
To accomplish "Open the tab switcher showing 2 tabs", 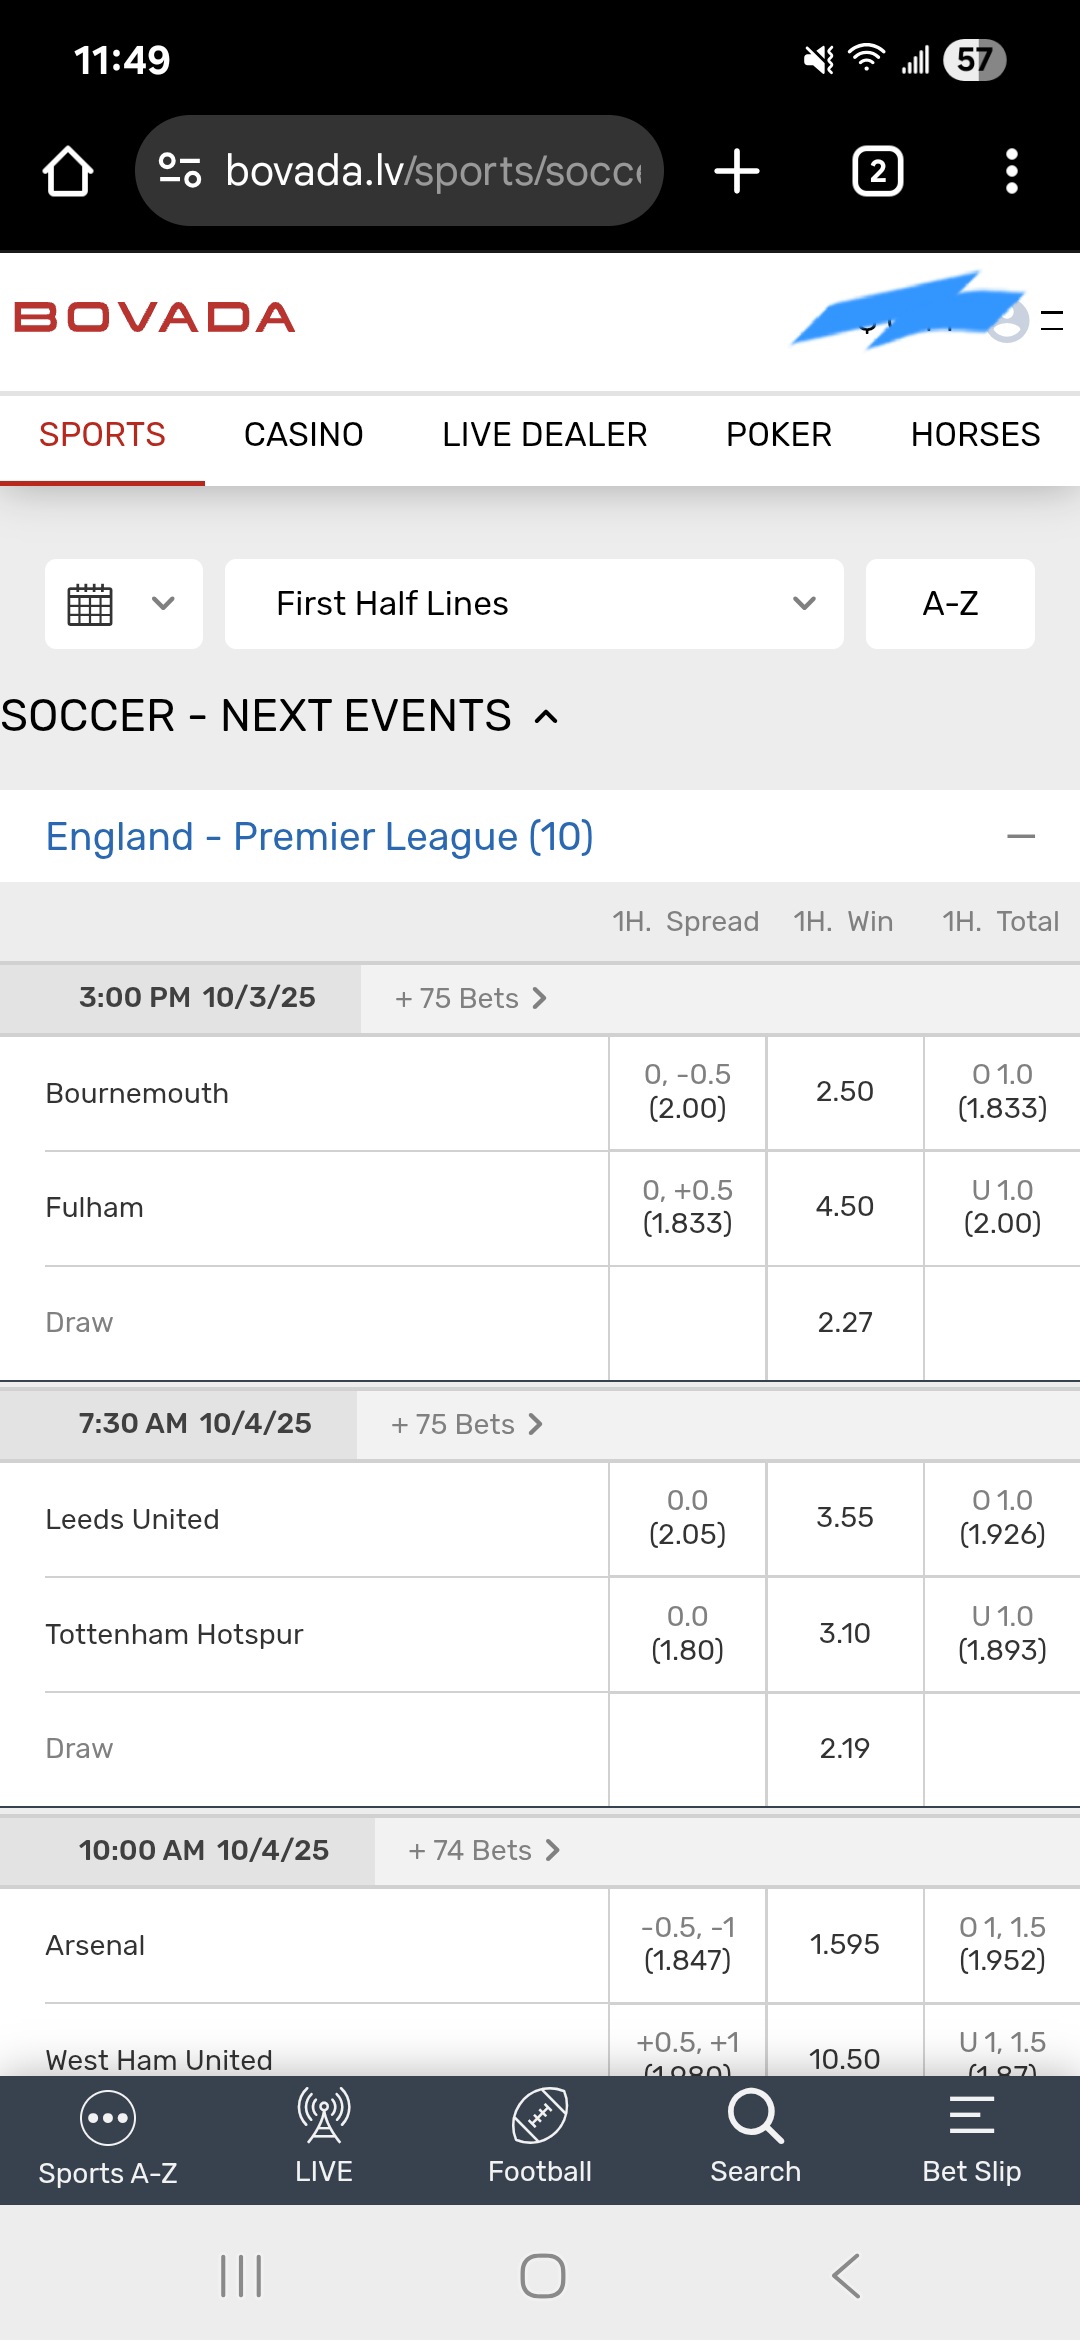I will [877, 171].
